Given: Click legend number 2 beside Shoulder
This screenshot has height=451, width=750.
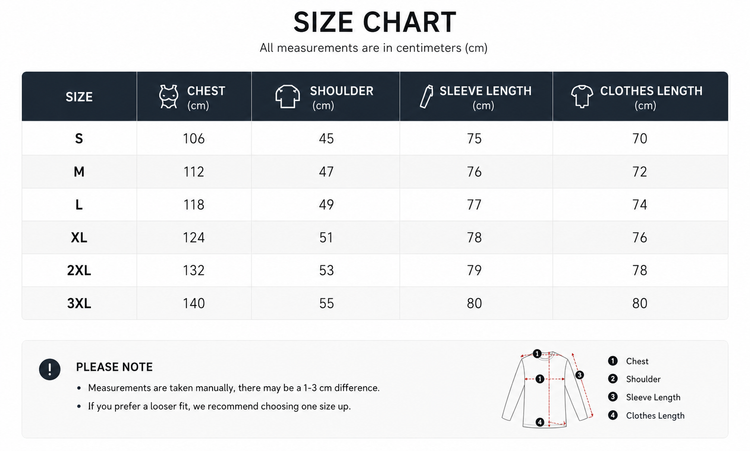Looking at the screenshot, I should coord(613,379).
